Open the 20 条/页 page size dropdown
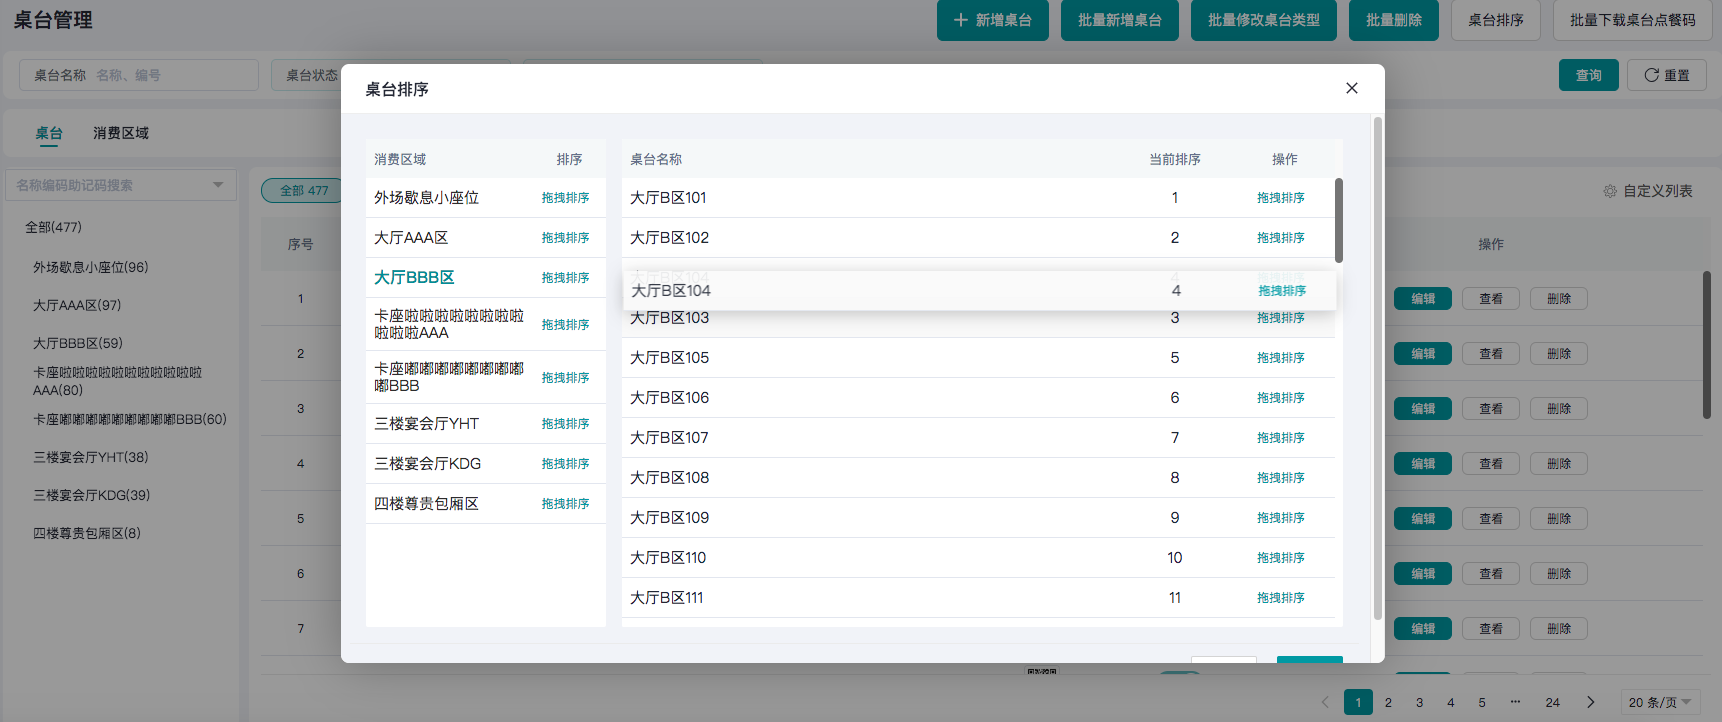 click(x=1660, y=702)
